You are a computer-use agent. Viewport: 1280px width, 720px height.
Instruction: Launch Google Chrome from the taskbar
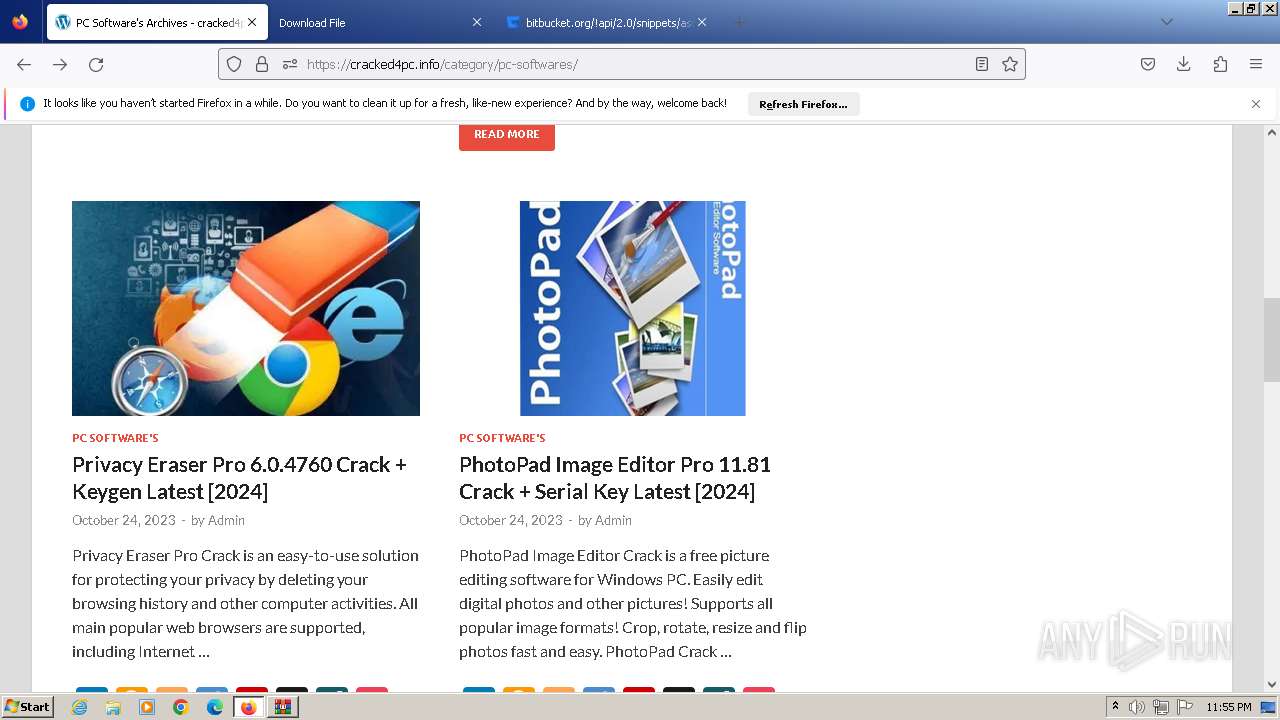pos(181,707)
